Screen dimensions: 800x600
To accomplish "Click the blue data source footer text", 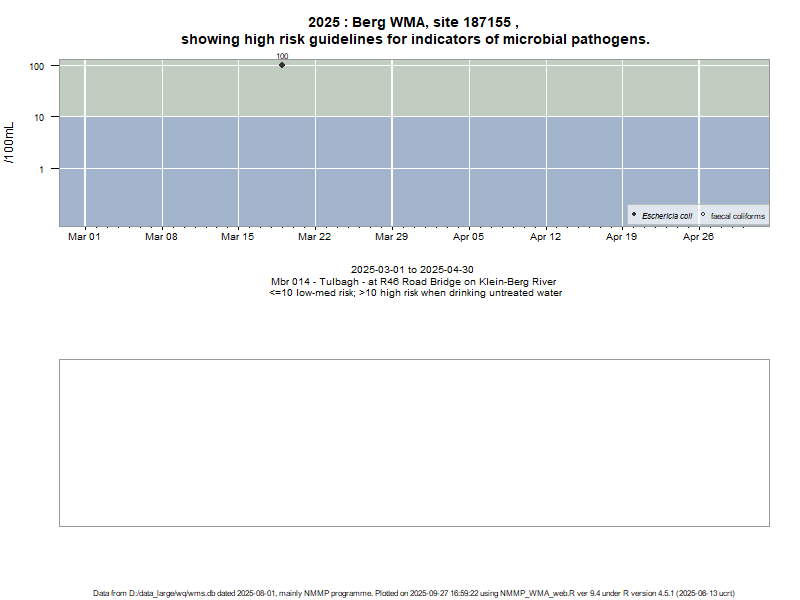I will click(414, 593).
